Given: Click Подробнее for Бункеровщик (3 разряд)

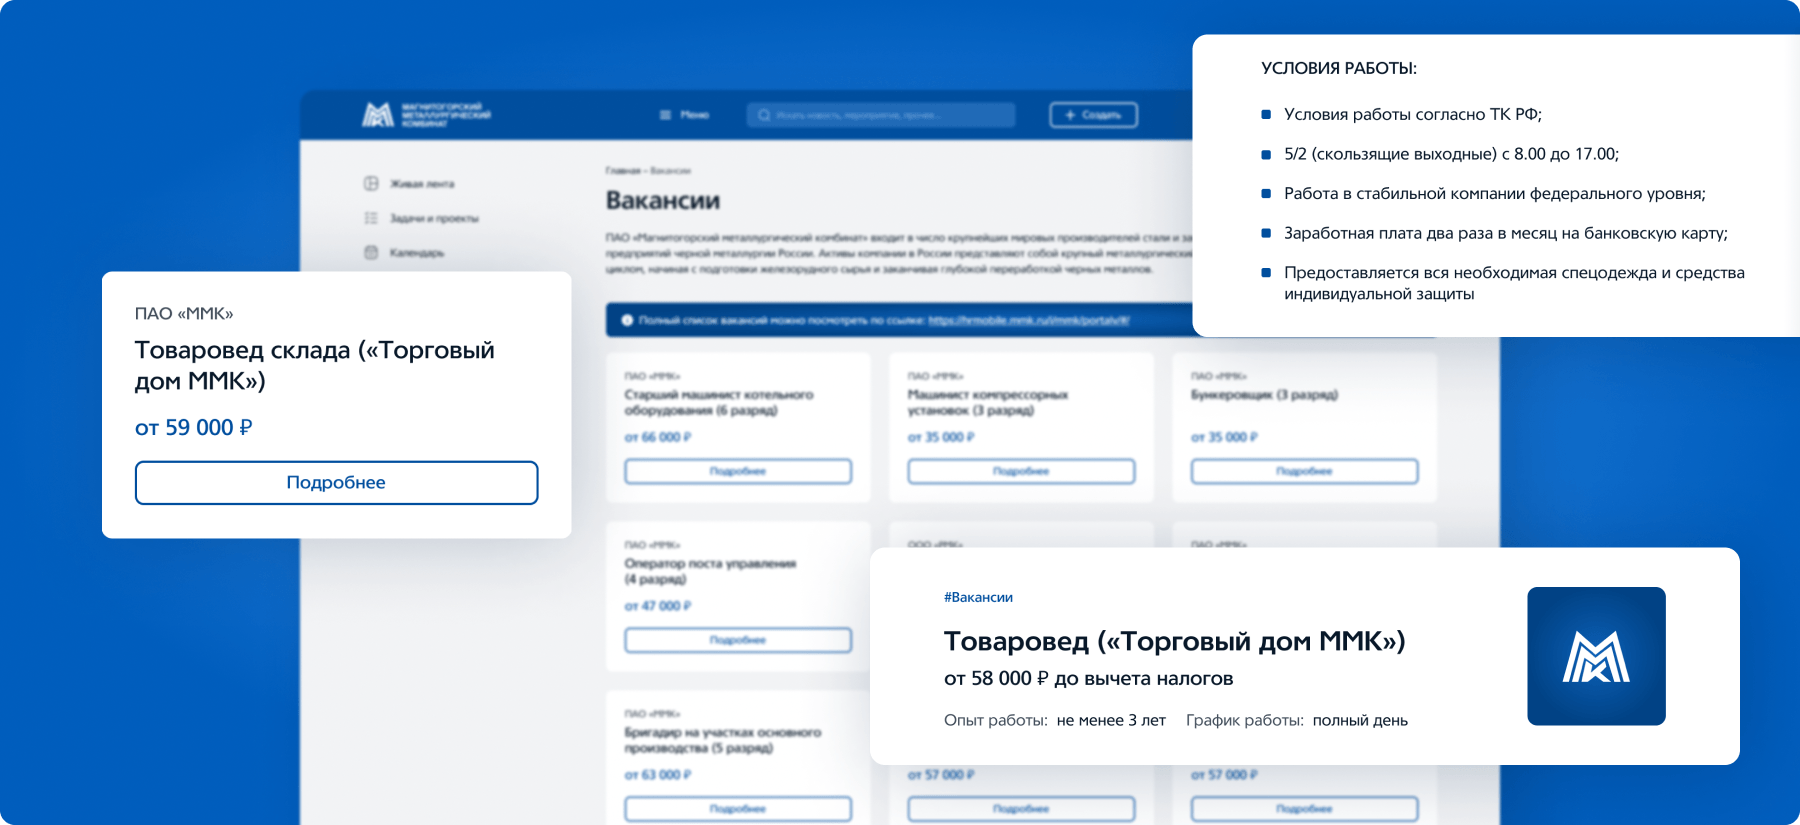Looking at the screenshot, I should point(1304,471).
